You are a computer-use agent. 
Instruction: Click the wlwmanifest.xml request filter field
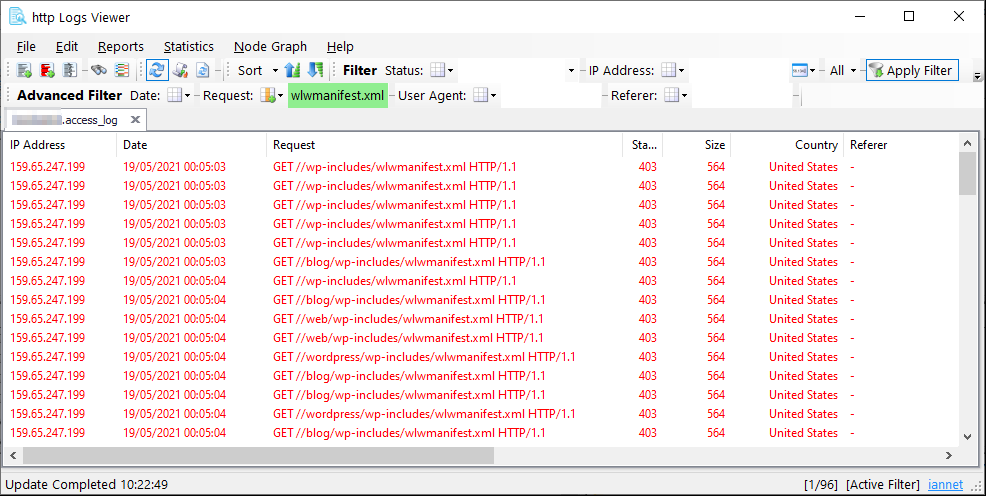coord(337,96)
